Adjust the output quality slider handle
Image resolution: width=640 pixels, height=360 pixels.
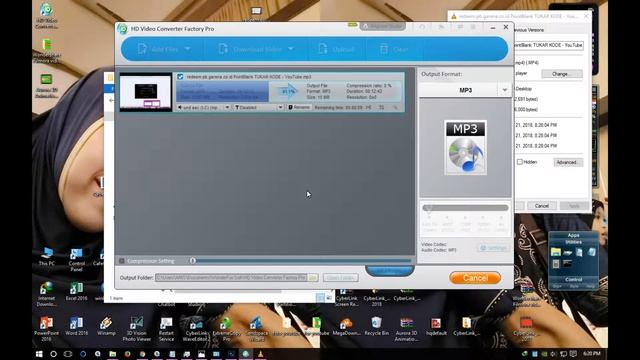click(x=428, y=208)
